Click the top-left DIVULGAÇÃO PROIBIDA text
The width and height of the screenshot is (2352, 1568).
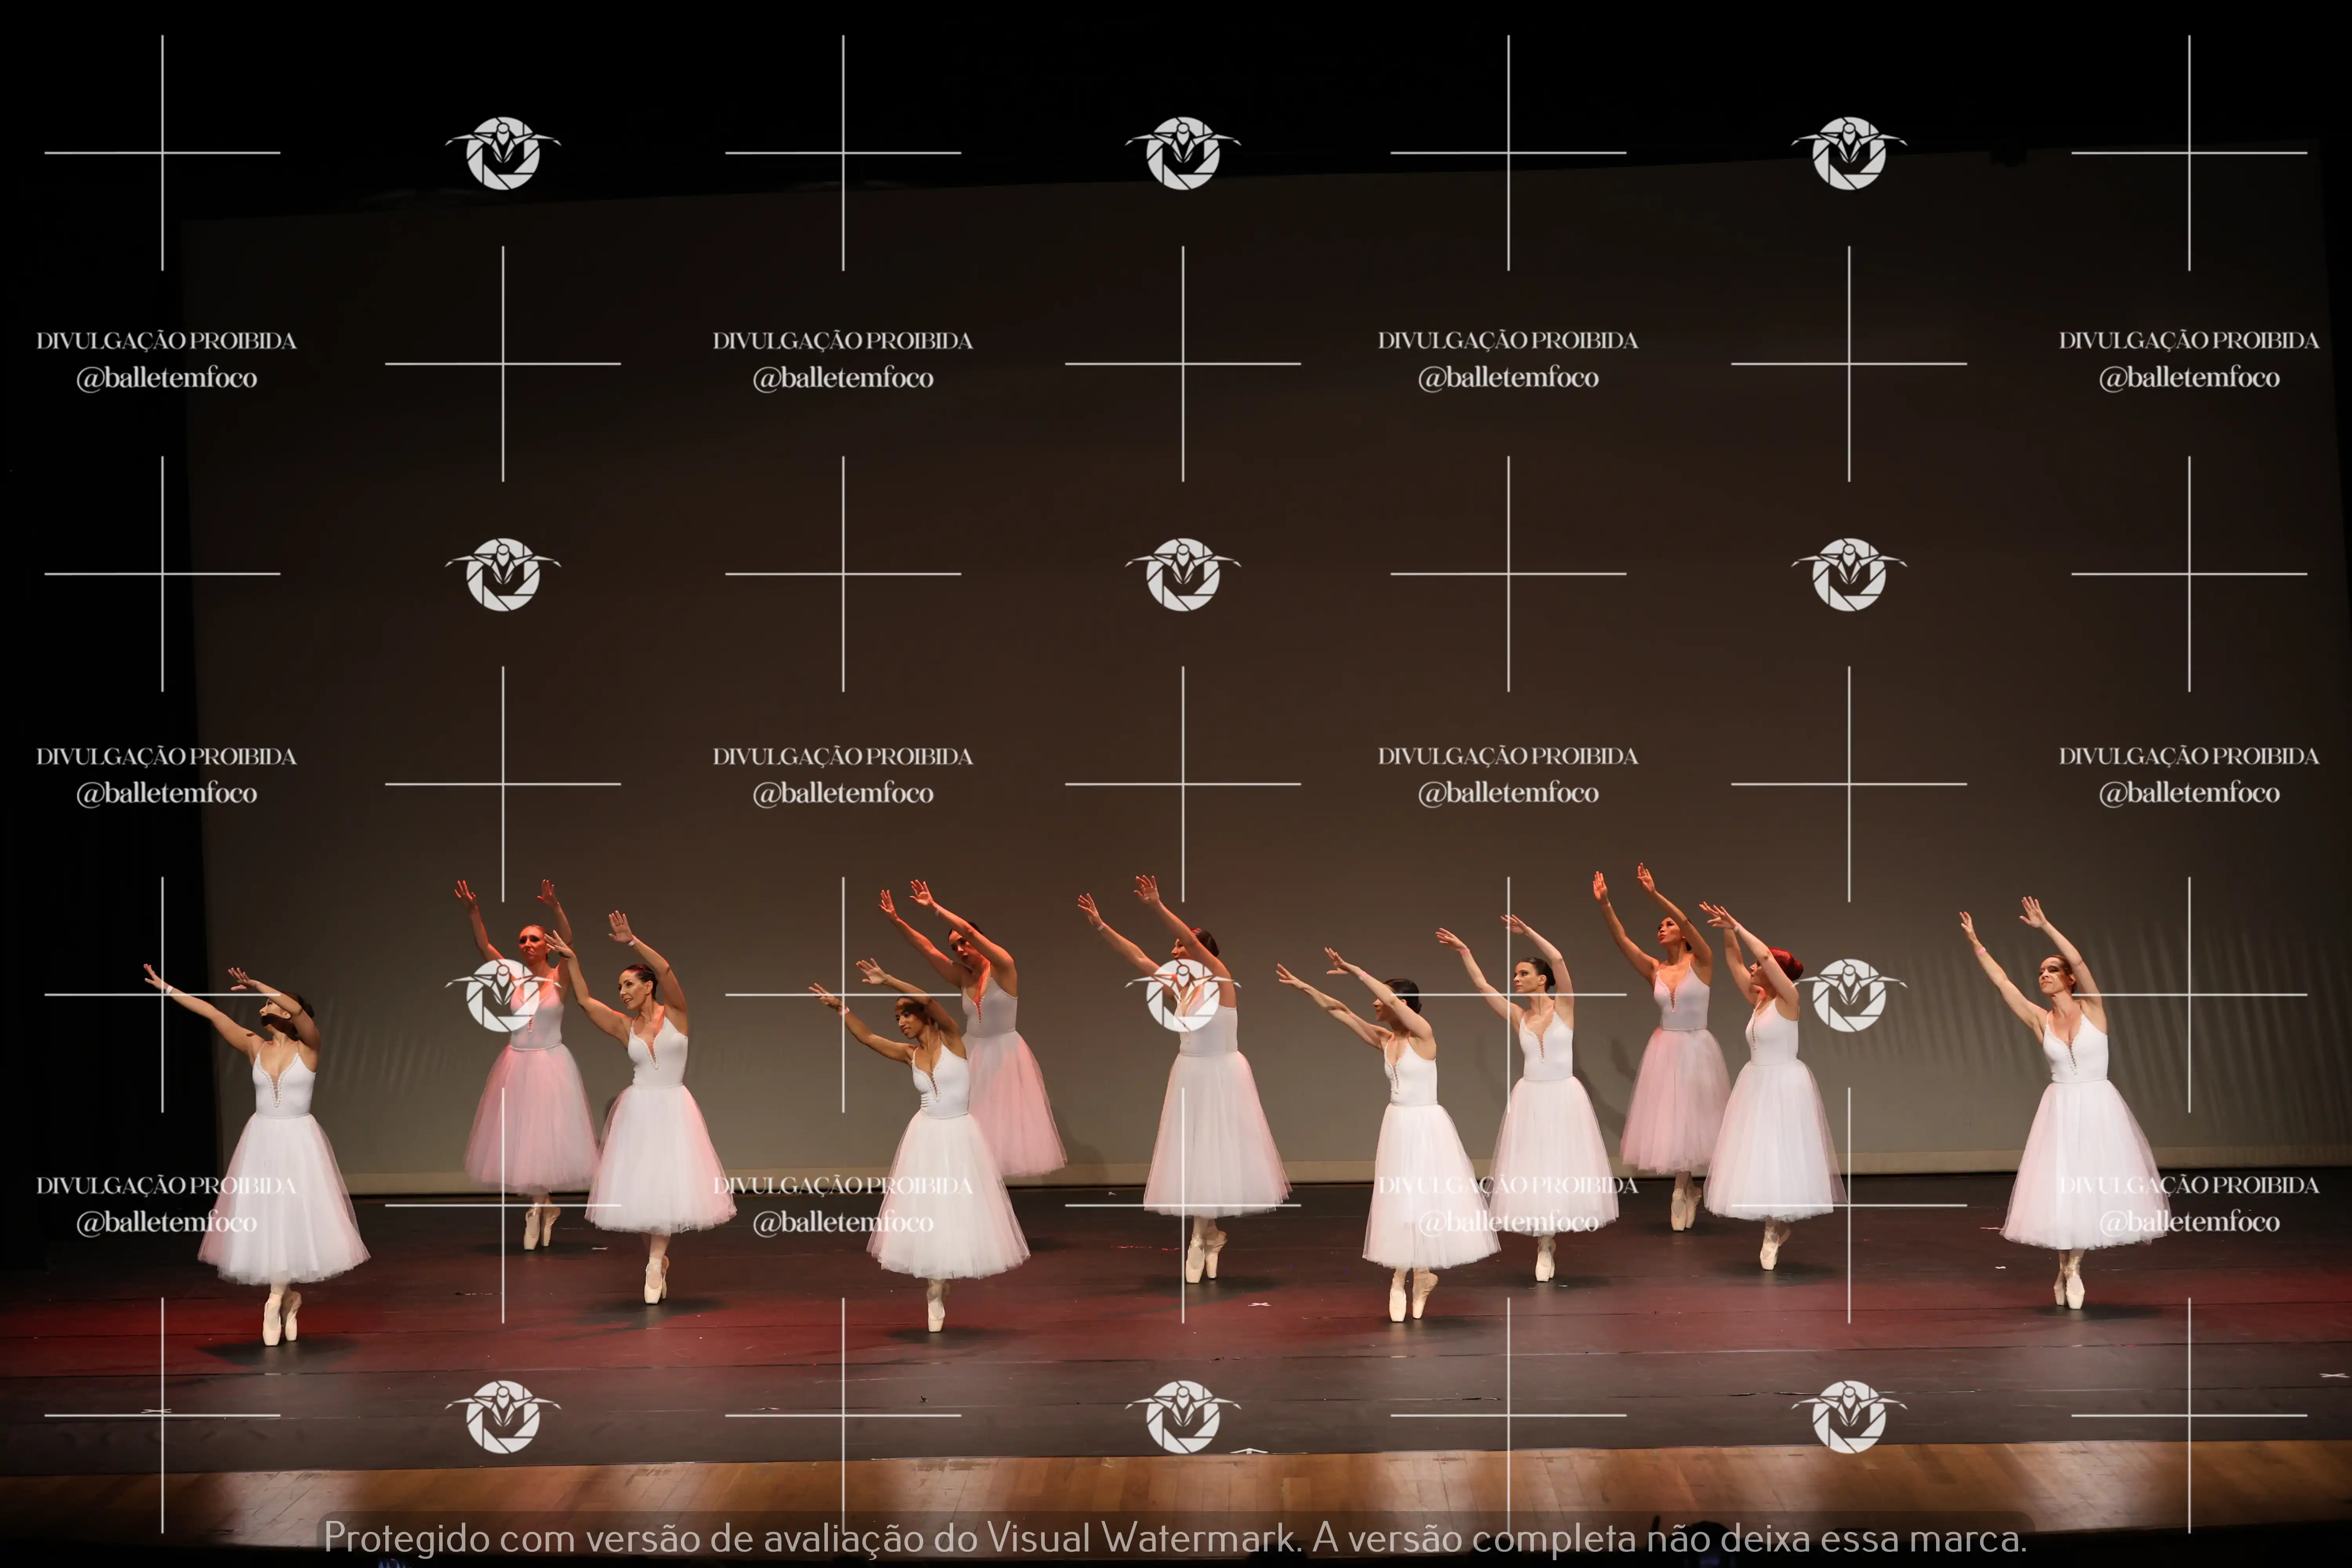point(167,341)
